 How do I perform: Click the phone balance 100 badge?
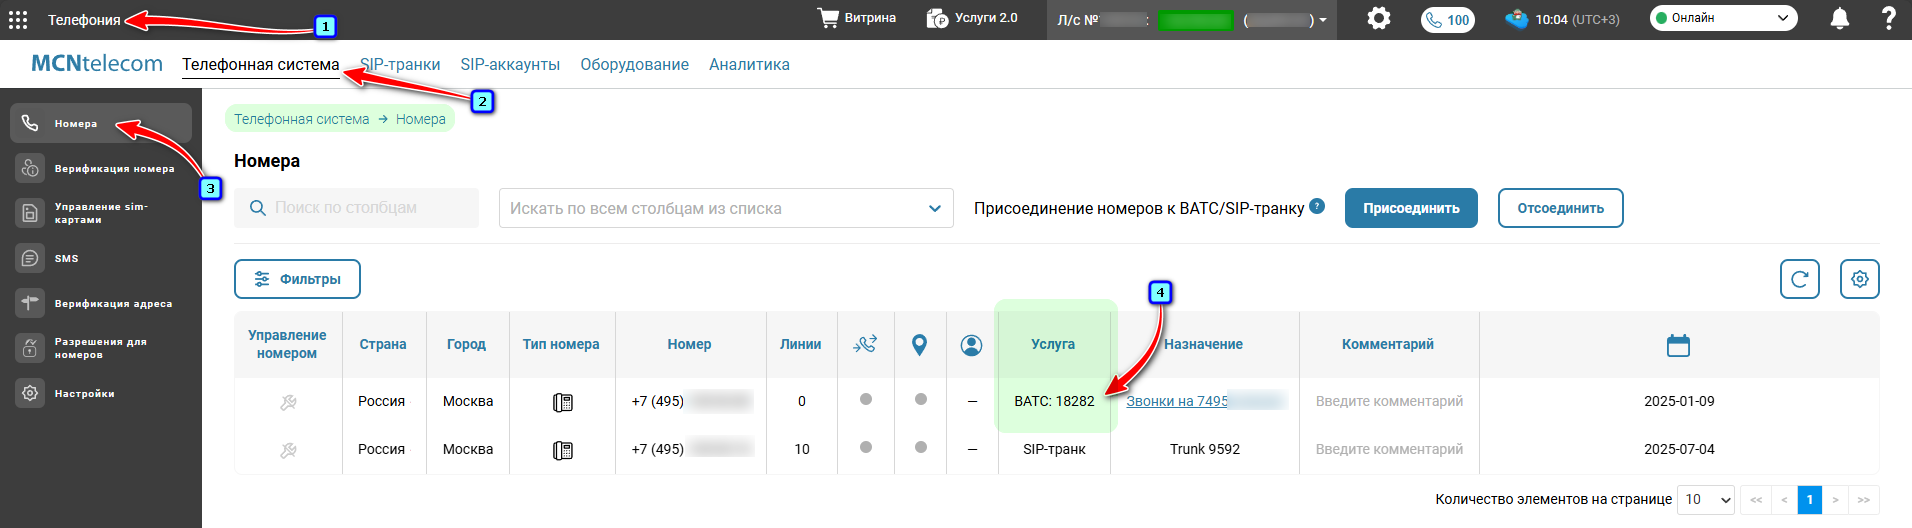[x=1448, y=19]
